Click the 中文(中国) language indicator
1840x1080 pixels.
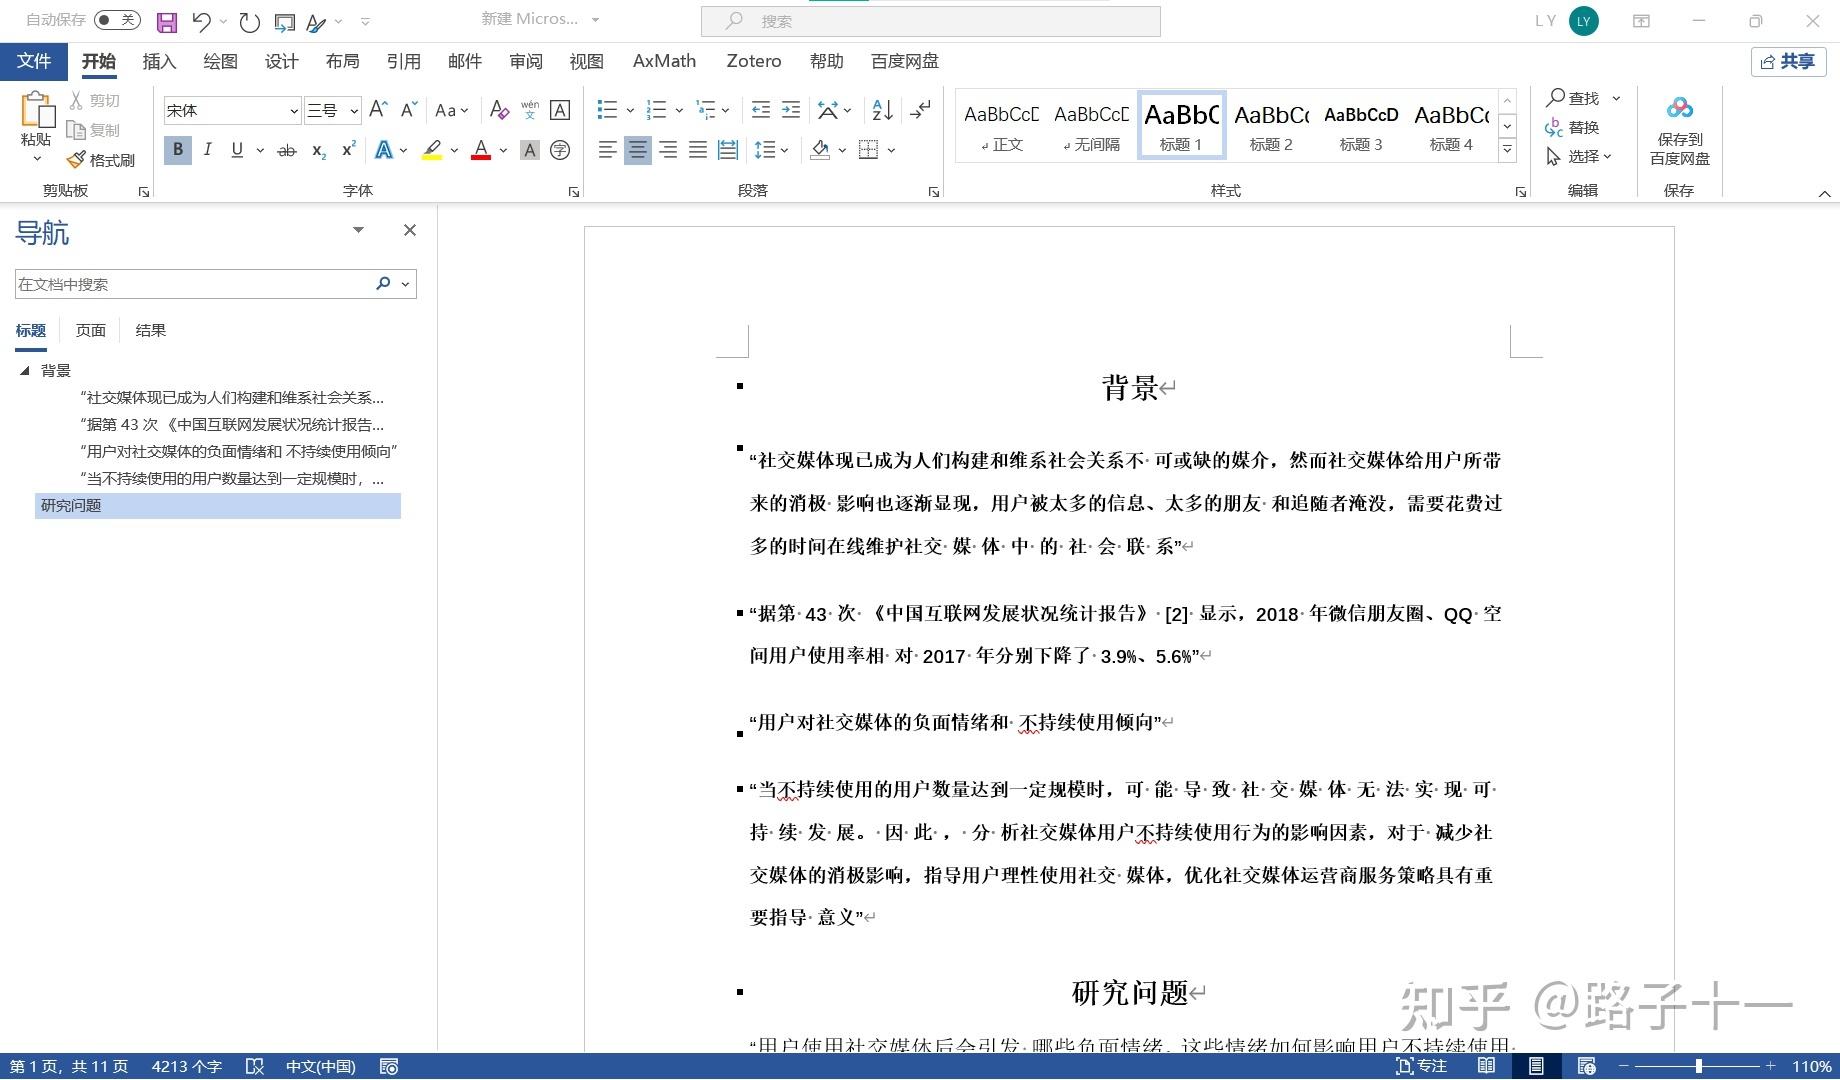[320, 1066]
